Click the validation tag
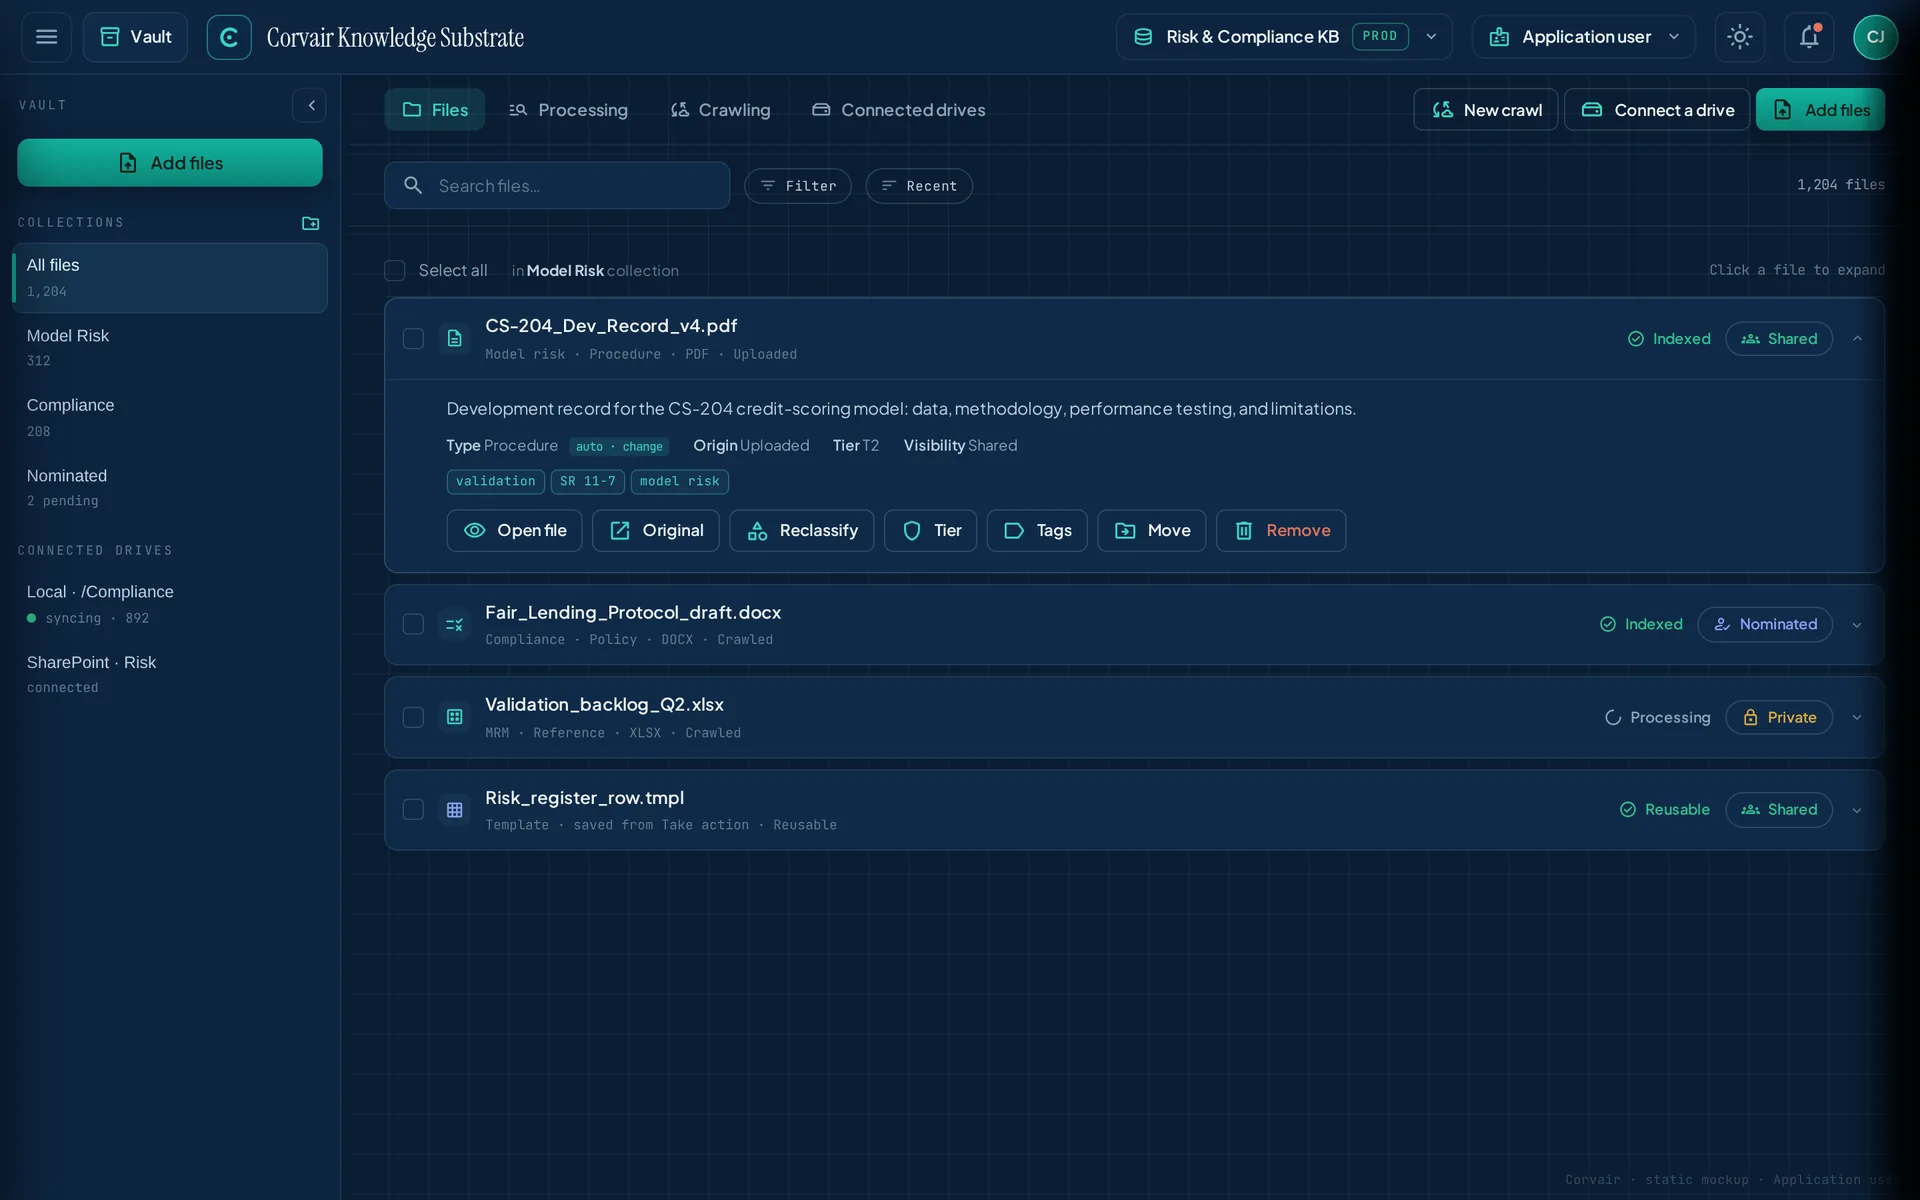Screen dimensions: 1920x1200 pyautogui.click(x=496, y=482)
